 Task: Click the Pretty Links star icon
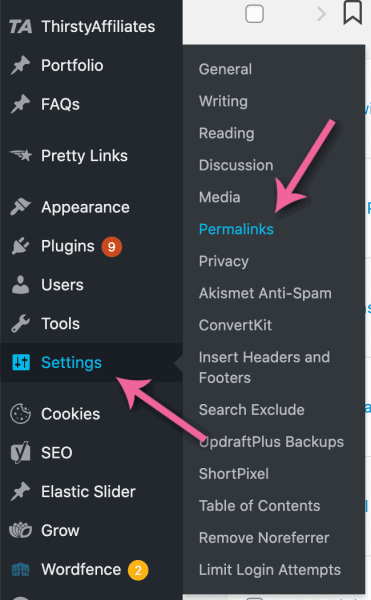point(21,155)
